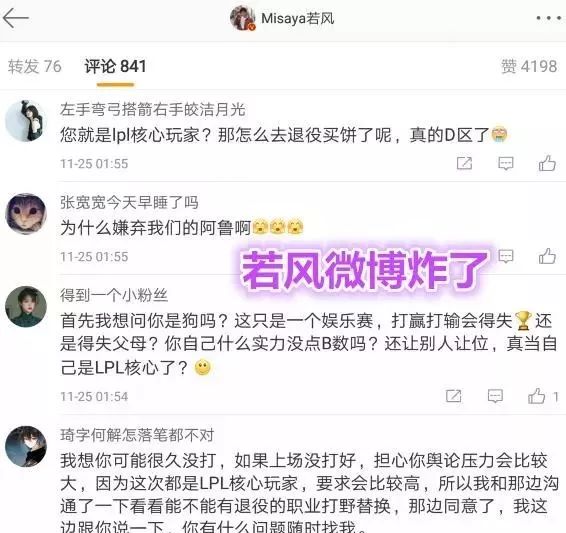This screenshot has height=533, width=566.
Task: Open username 左手弯弓搭箭右手皎洁月光
Action: (x=153, y=109)
